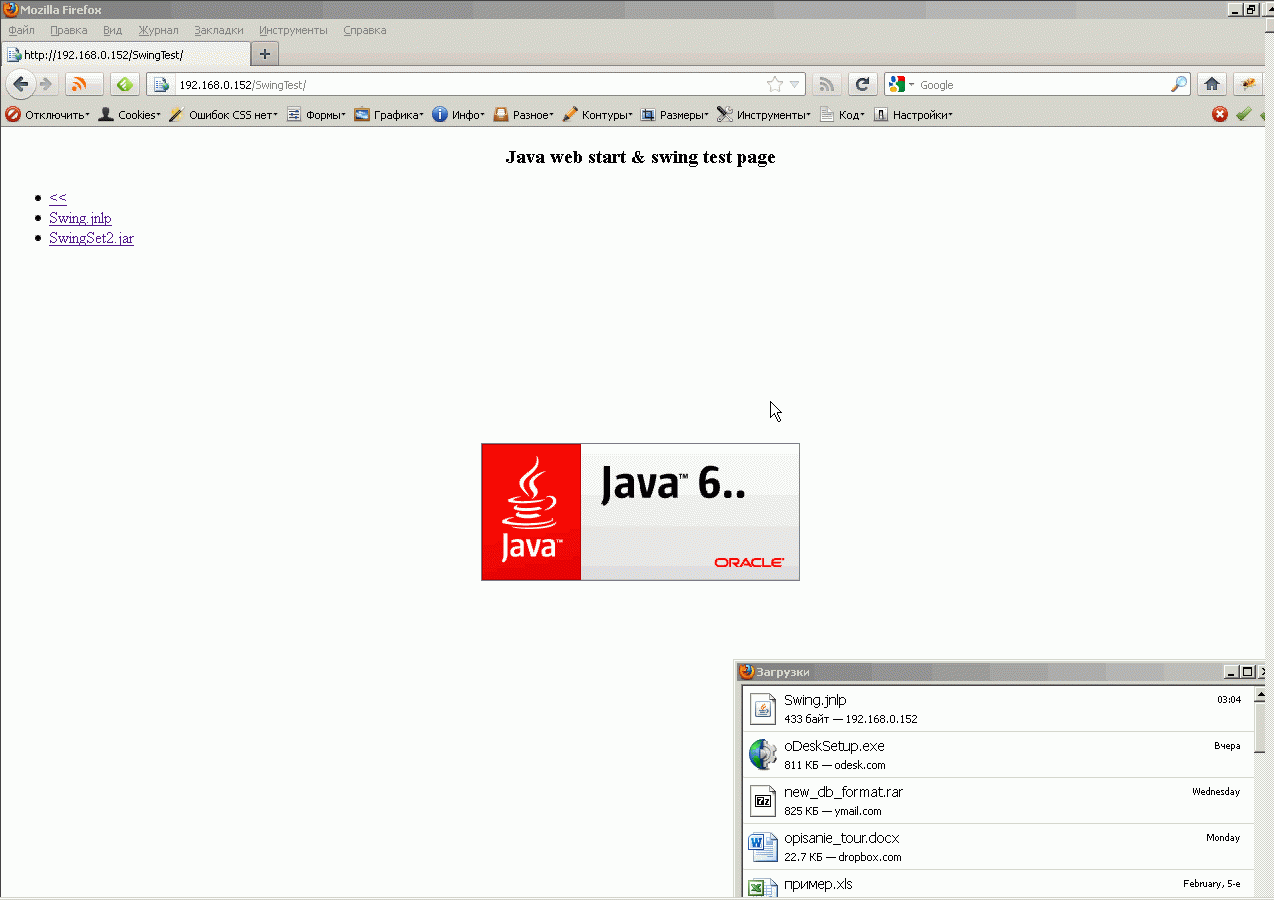Follow the << back link

pos(58,198)
